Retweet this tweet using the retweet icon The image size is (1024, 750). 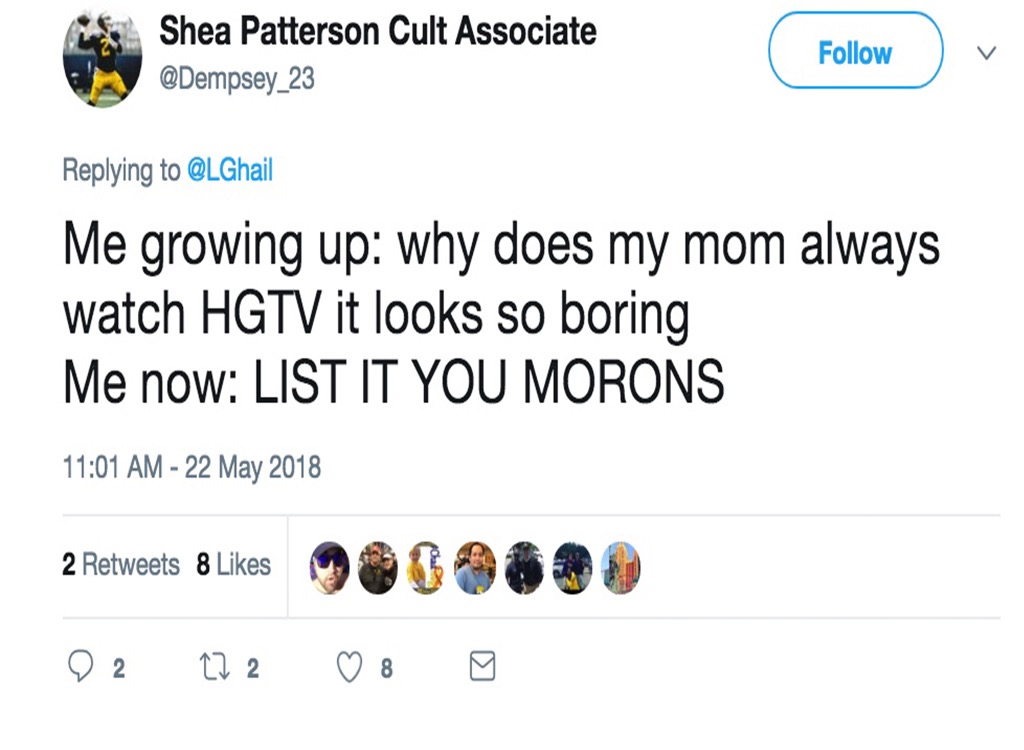(214, 667)
